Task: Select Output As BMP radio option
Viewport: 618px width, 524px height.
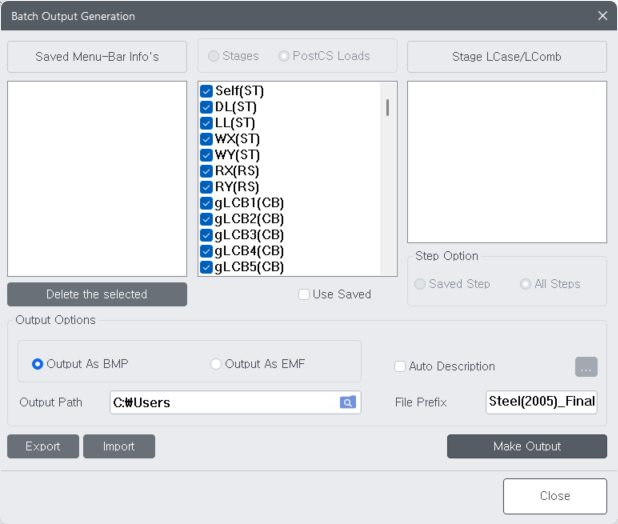Action: click(38, 364)
